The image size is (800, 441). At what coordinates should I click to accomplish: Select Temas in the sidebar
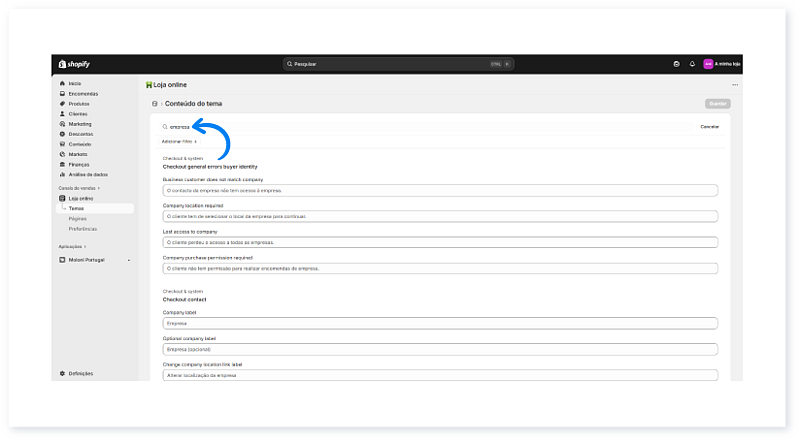click(76, 208)
